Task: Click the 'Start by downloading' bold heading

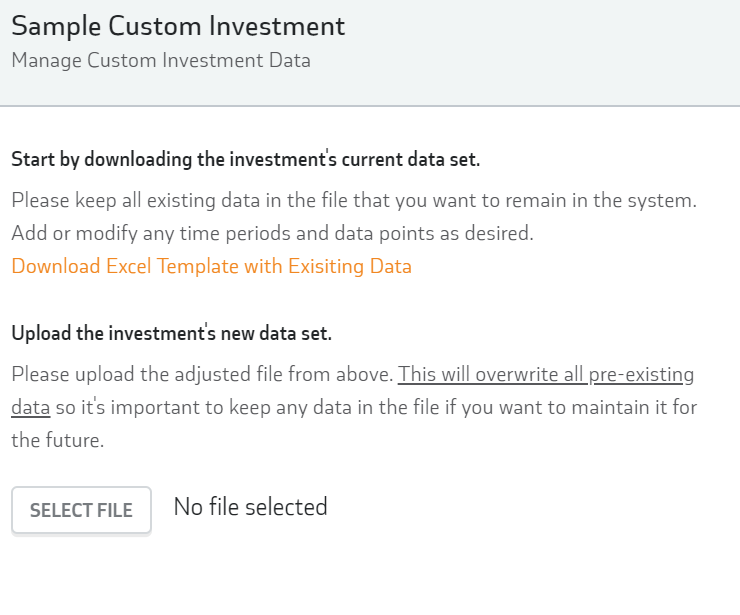Action: (246, 159)
